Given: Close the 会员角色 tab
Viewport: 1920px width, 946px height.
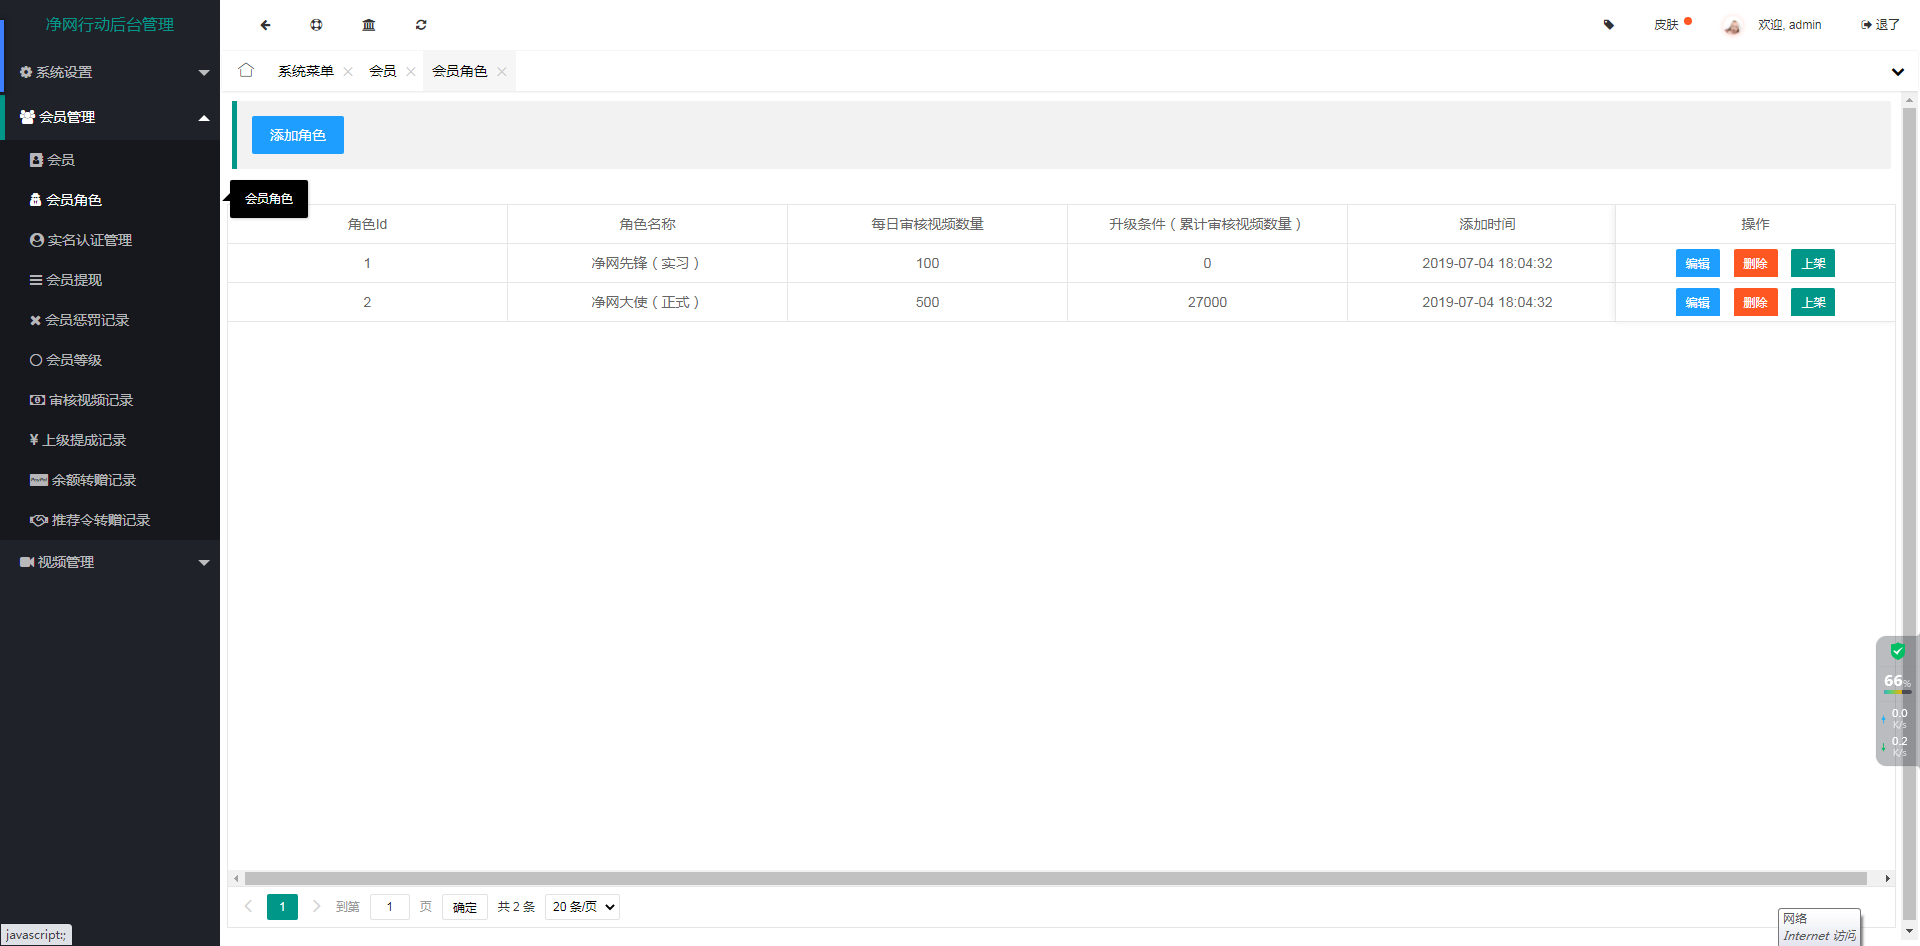Looking at the screenshot, I should tap(502, 71).
